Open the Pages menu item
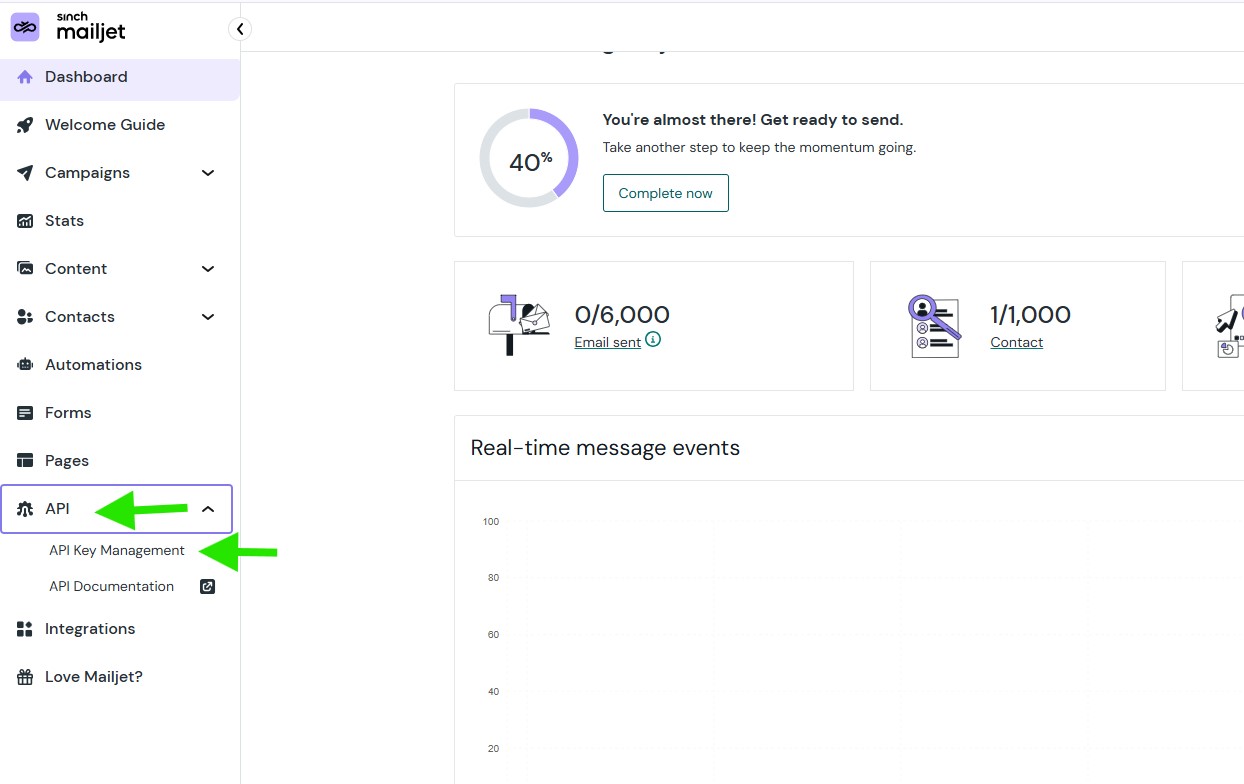This screenshot has width=1244, height=784. tap(67, 461)
